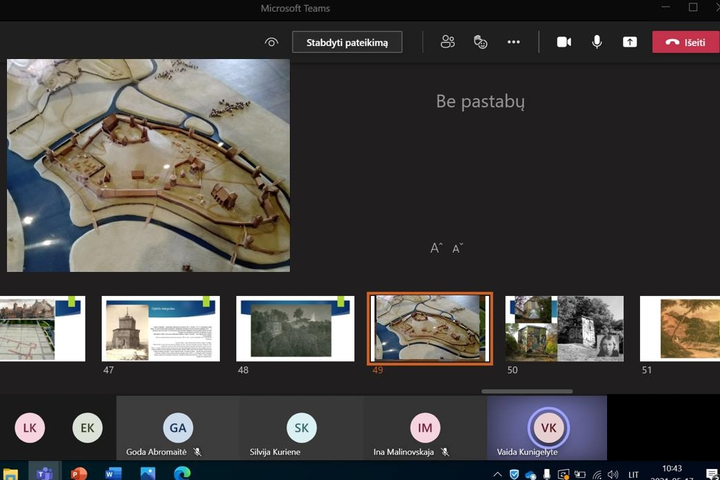720x480 pixels.
Task: Toggle the private view eye icon
Action: coord(271,42)
